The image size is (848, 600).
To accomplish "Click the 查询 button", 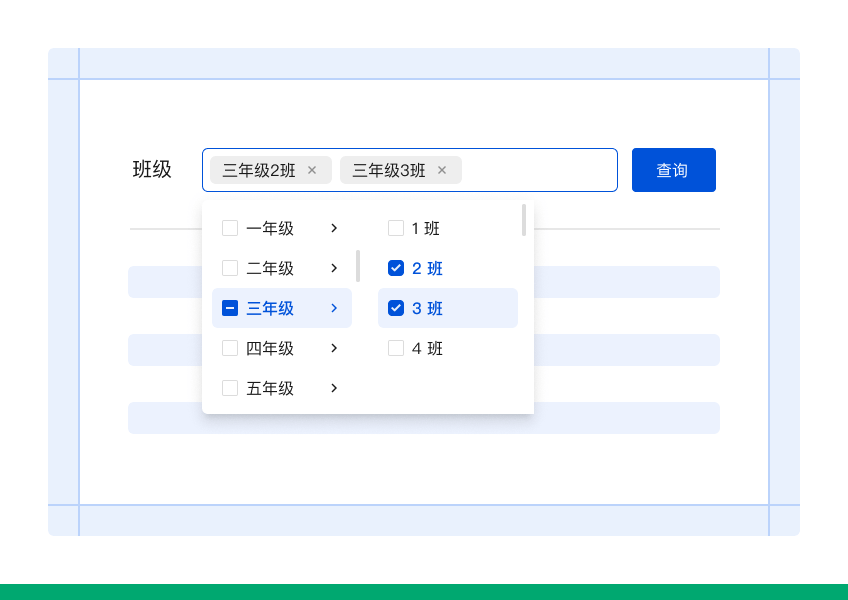I will point(674,170).
